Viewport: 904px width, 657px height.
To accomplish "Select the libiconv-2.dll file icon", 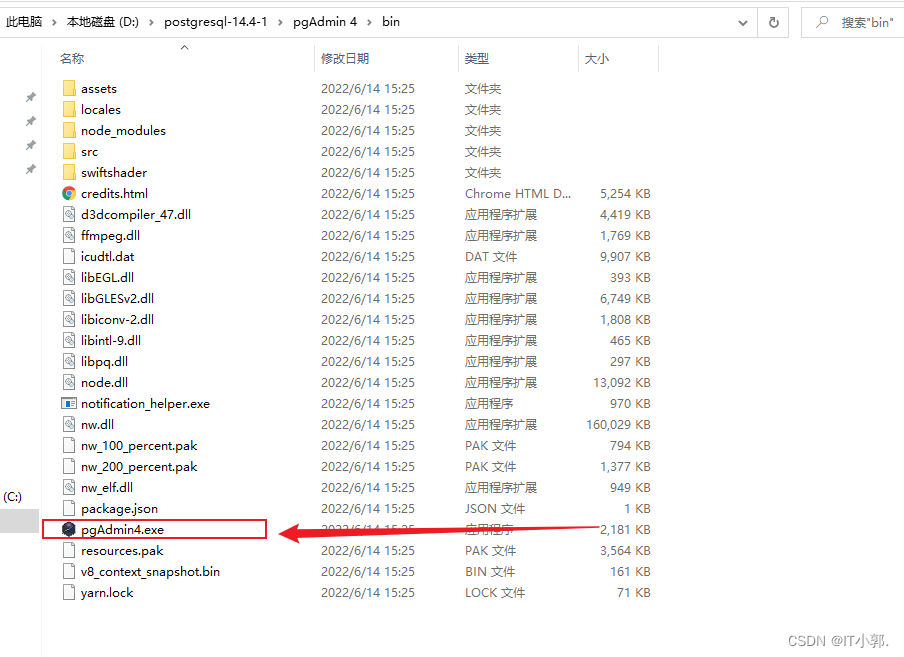I will point(69,319).
